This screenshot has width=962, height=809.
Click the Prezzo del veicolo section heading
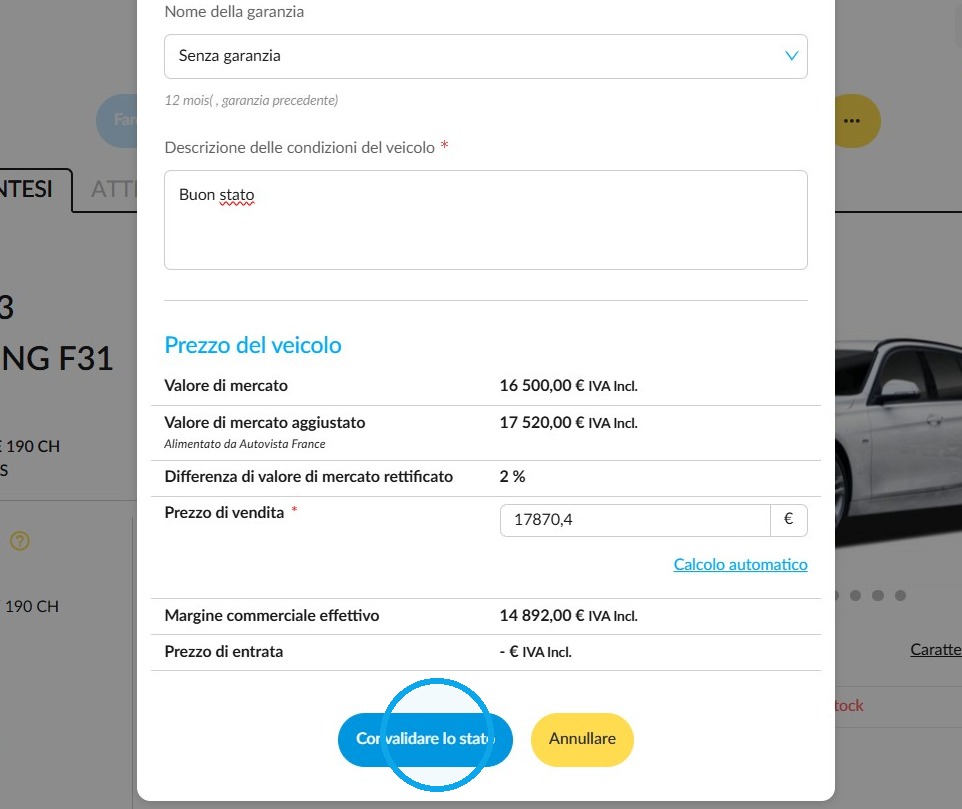coord(253,345)
